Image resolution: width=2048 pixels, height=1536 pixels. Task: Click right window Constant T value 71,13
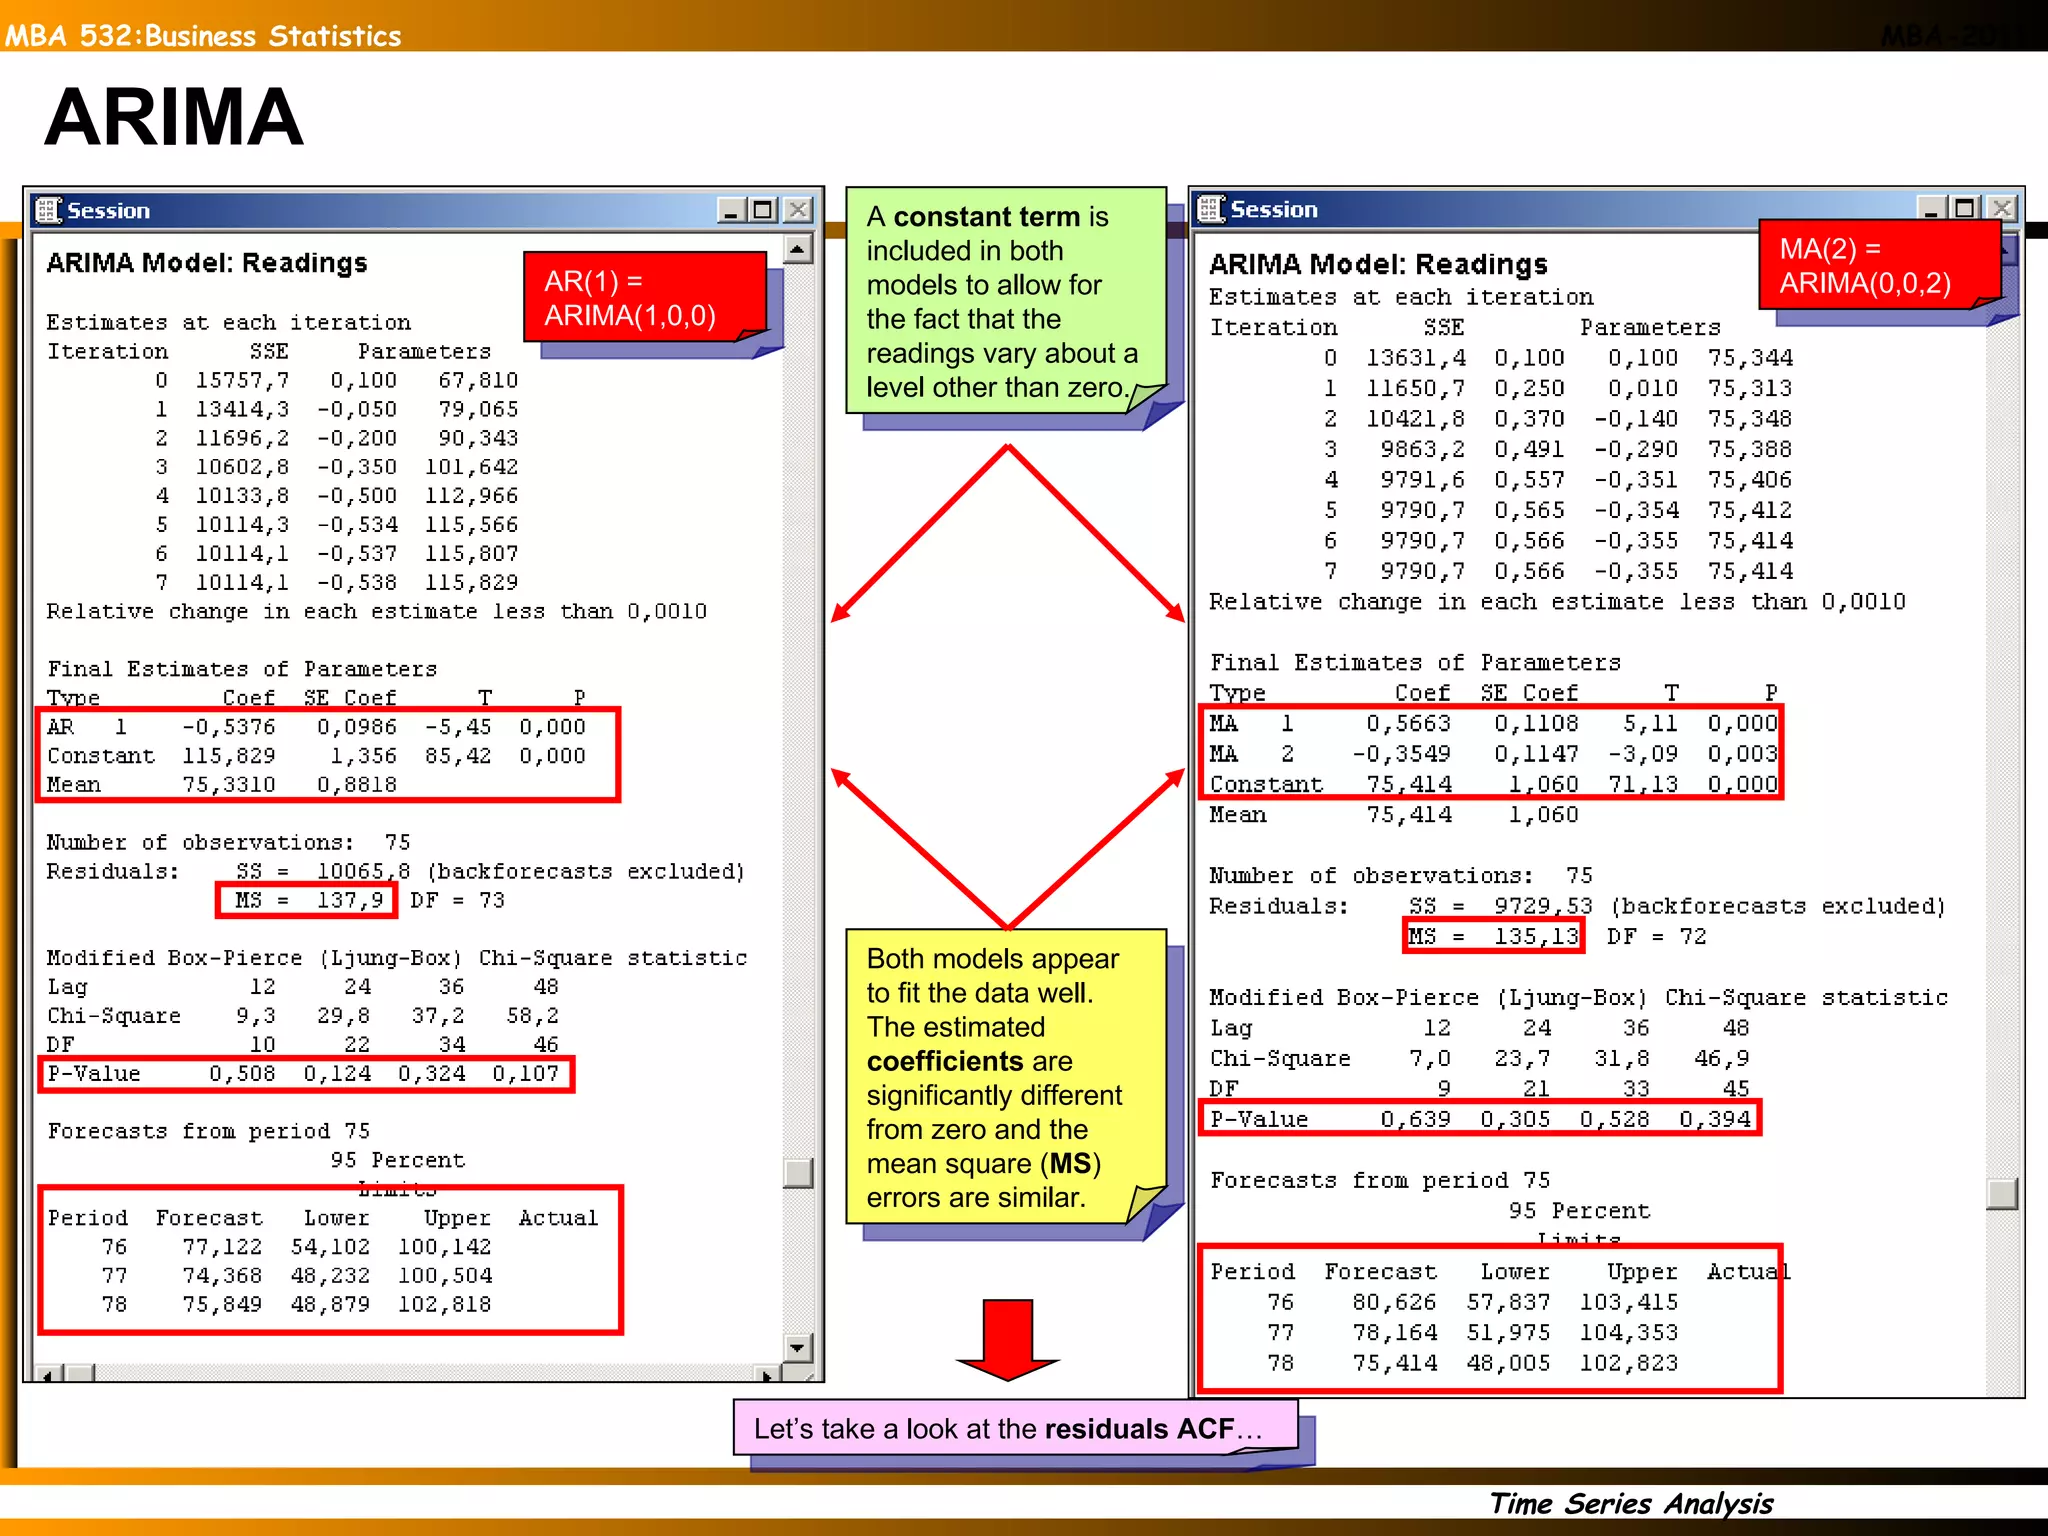click(x=1643, y=785)
